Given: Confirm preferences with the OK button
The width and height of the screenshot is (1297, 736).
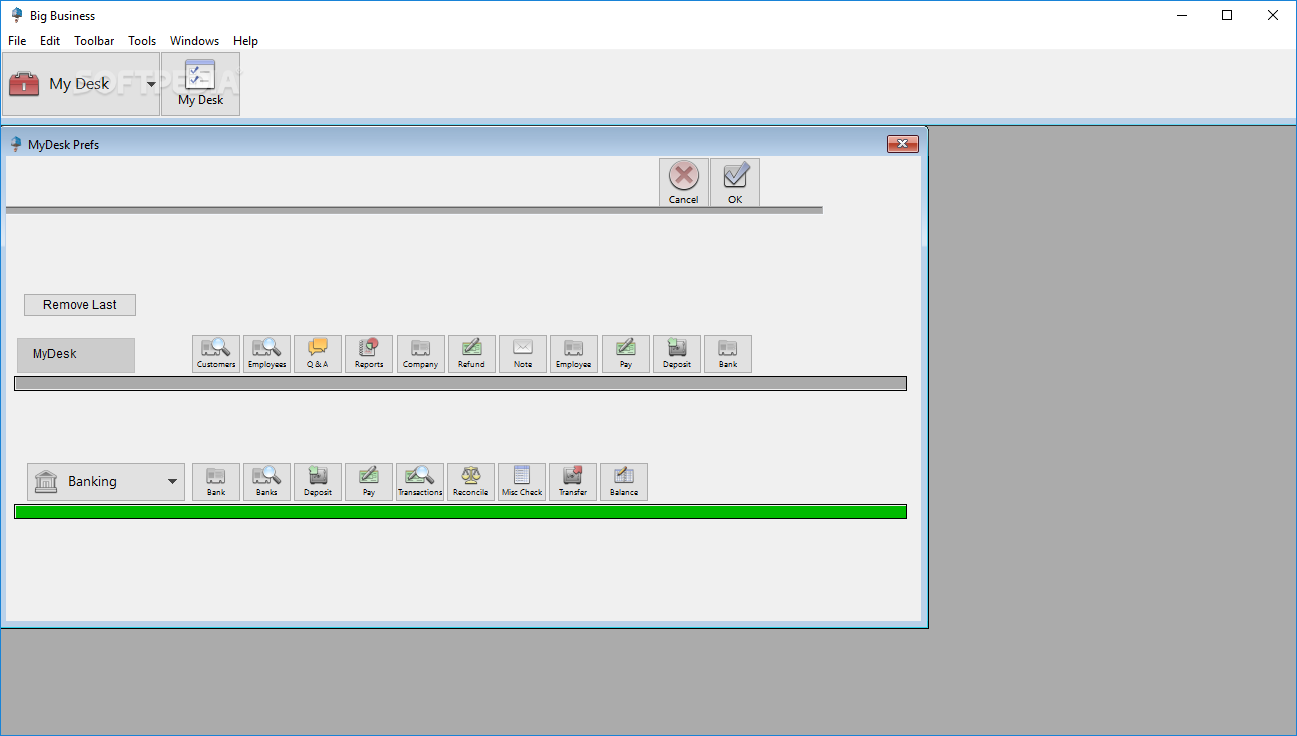Looking at the screenshot, I should click(735, 183).
